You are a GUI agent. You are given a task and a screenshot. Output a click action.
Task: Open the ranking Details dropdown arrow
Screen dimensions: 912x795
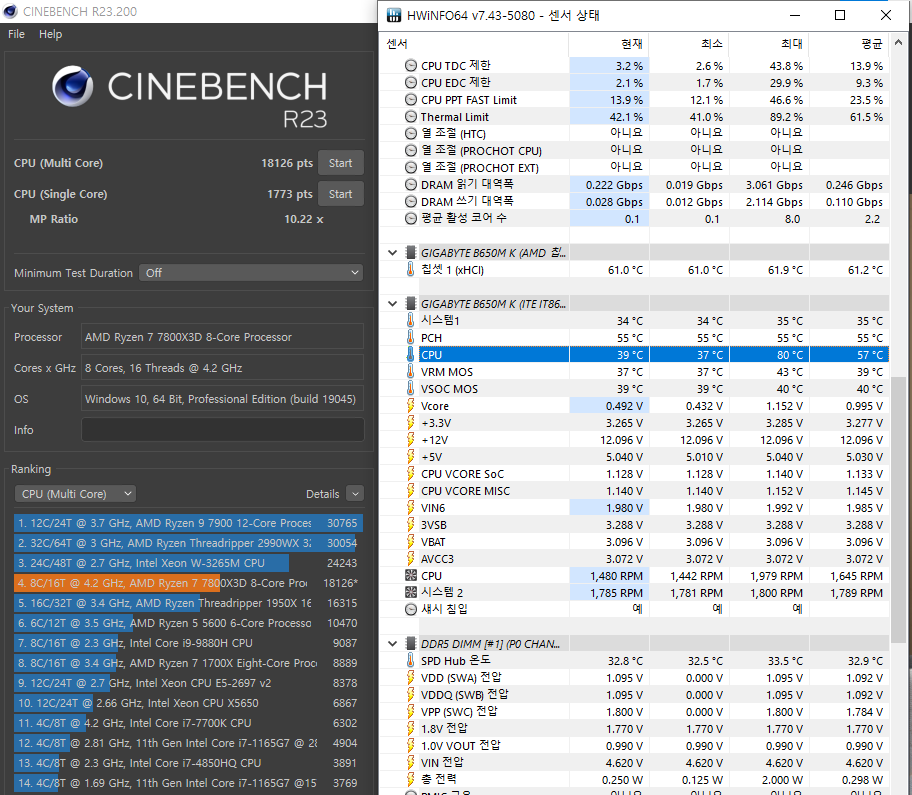coord(355,494)
